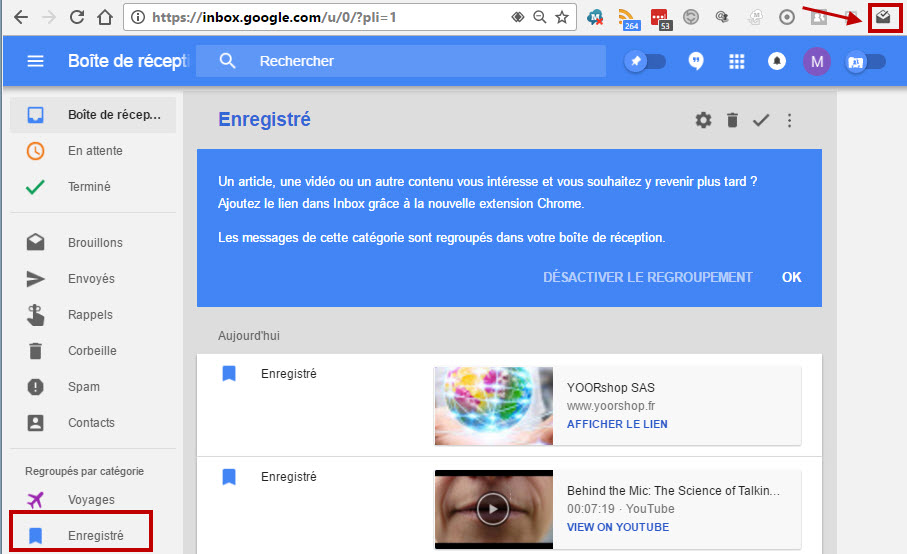Open the Google apps grid

point(736,61)
